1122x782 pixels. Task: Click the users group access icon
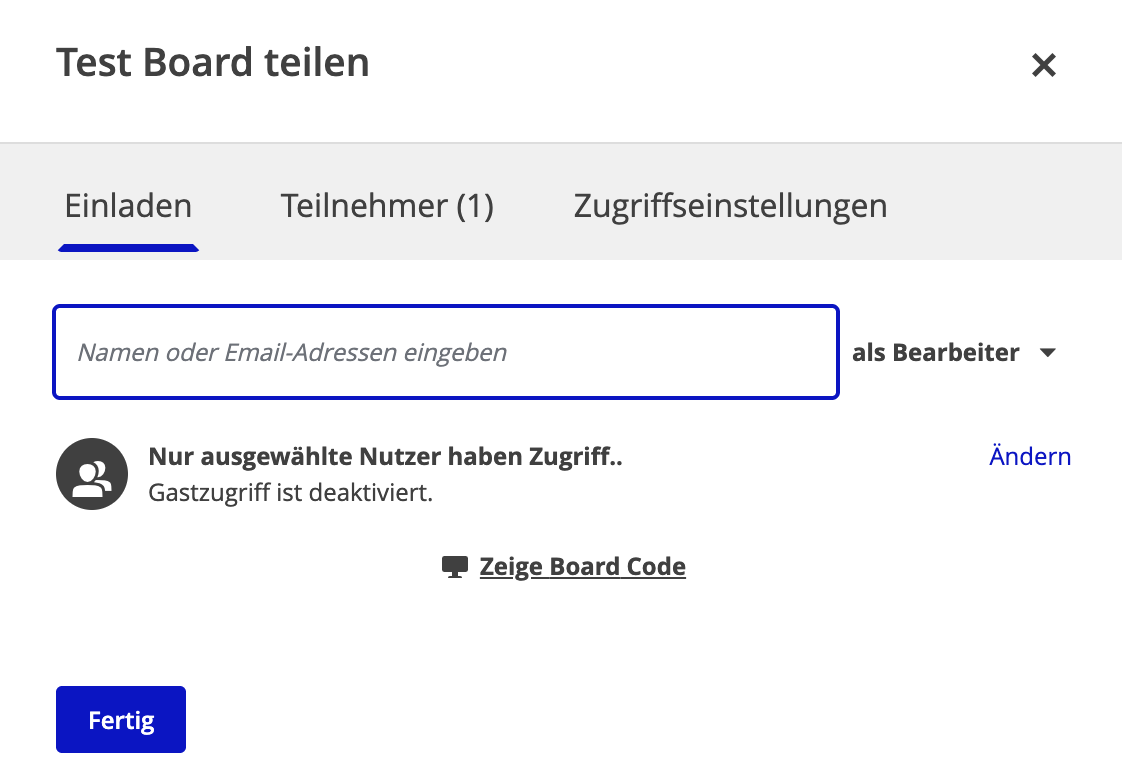[92, 474]
